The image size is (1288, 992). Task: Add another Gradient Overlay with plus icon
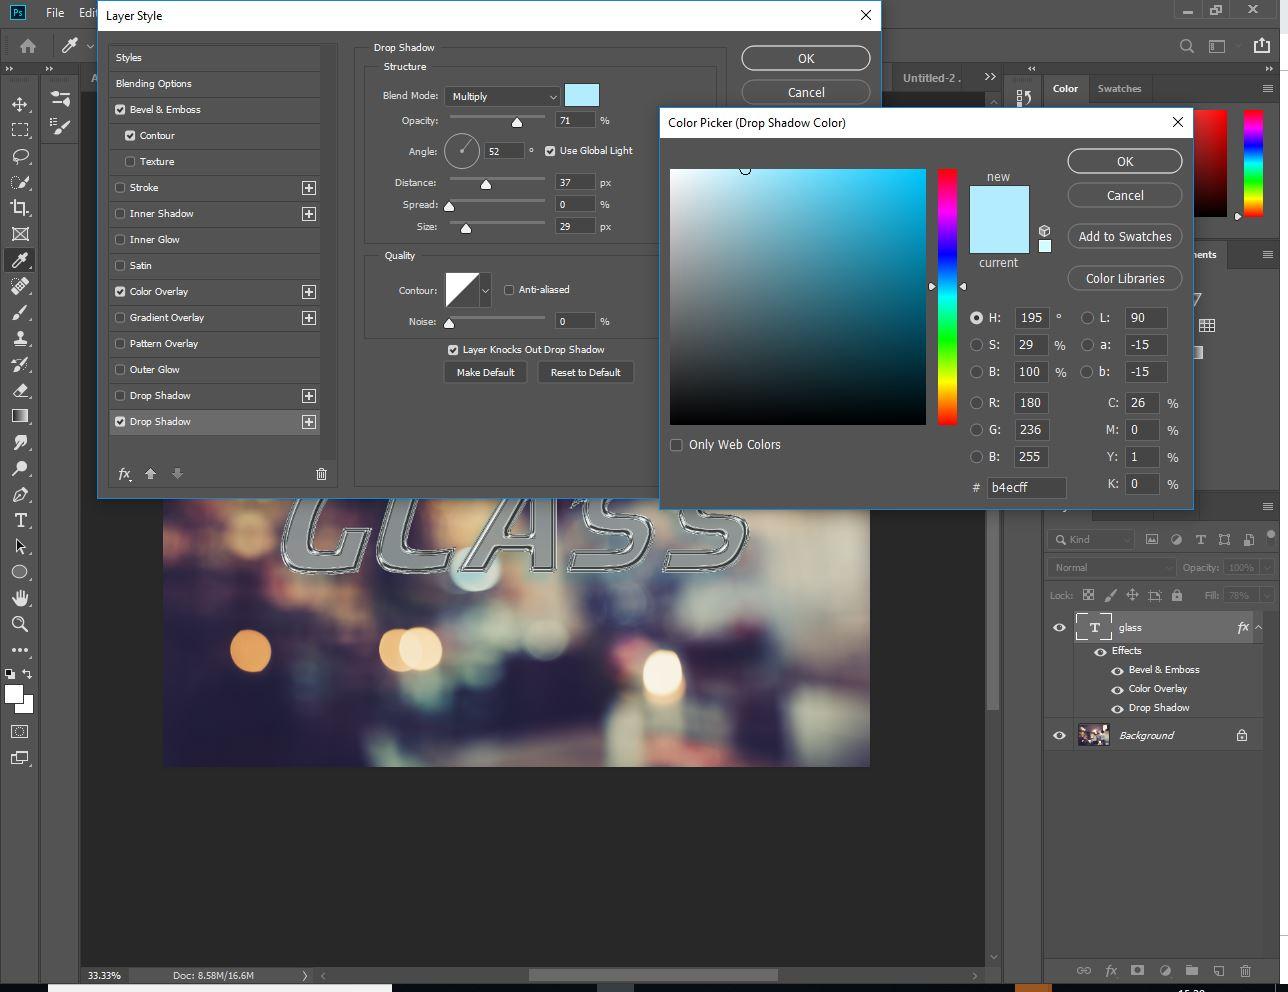[309, 318]
